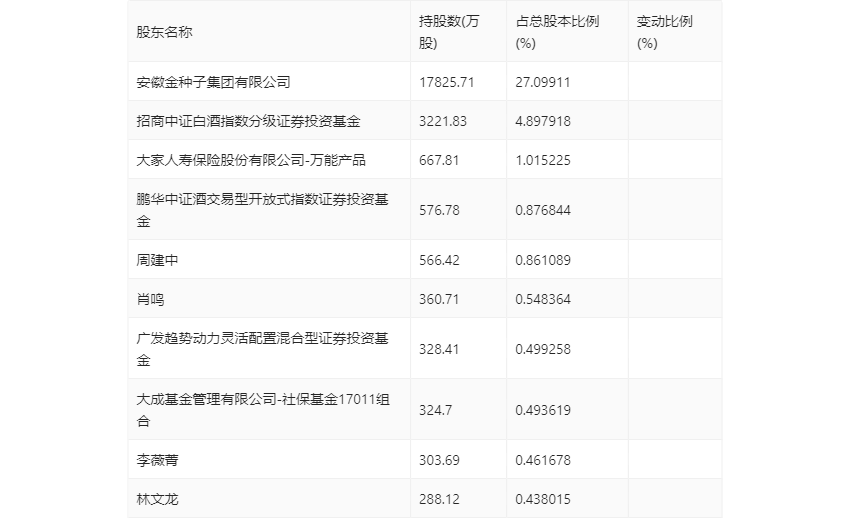Click the percentage 0.461678
This screenshot has height=518, width=850.
[543, 460]
